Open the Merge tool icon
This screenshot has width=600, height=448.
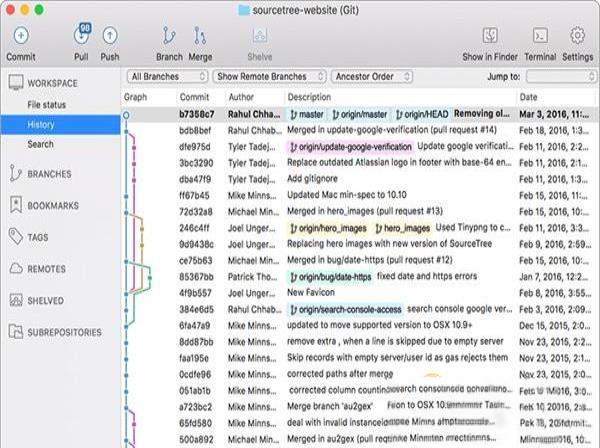(x=200, y=36)
